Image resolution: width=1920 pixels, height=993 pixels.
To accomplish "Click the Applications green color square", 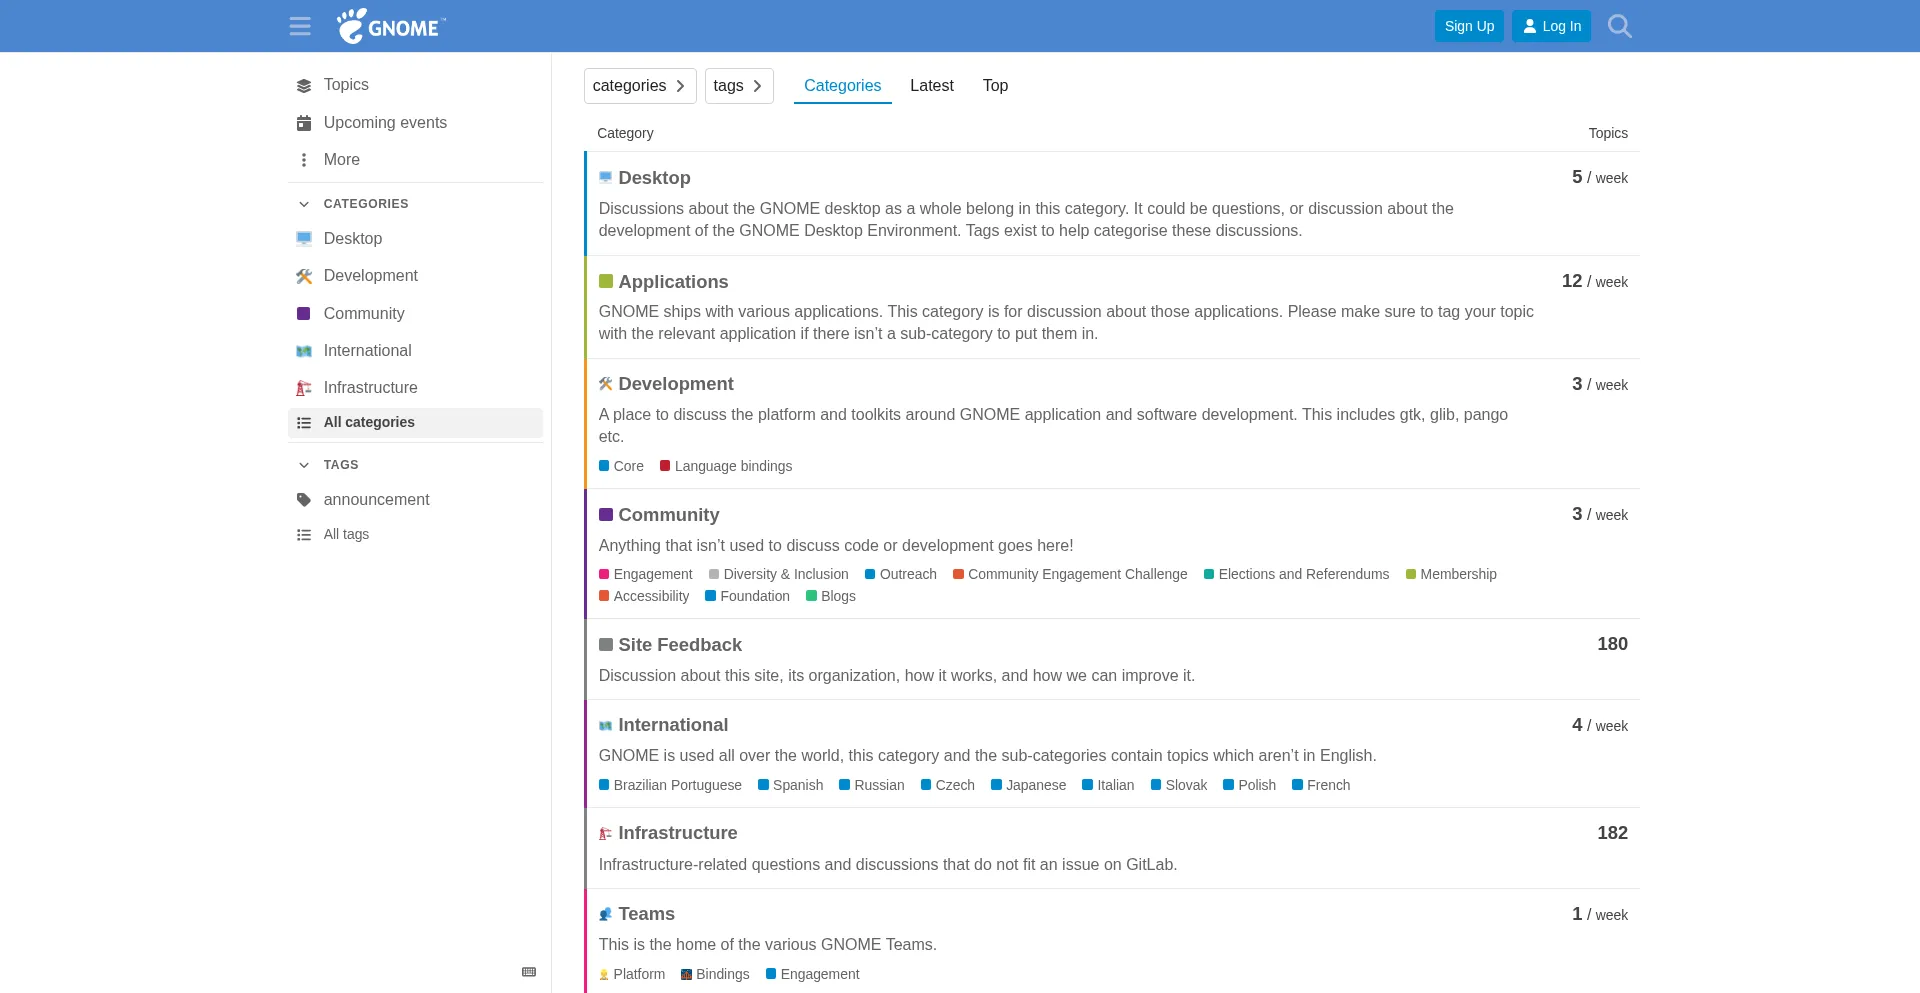I will click(x=605, y=281).
